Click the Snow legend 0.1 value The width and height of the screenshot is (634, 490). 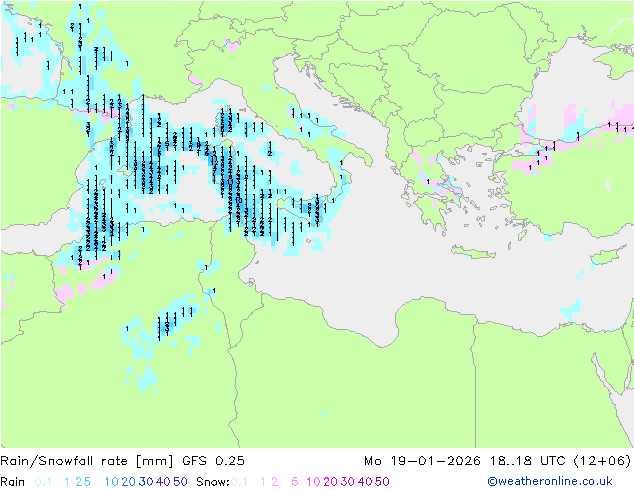coord(239,482)
